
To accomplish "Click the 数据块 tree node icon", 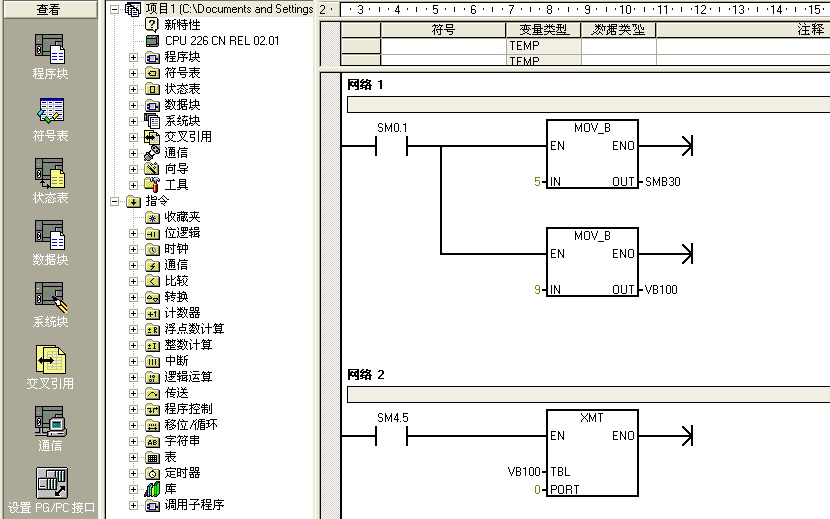I will point(152,105).
